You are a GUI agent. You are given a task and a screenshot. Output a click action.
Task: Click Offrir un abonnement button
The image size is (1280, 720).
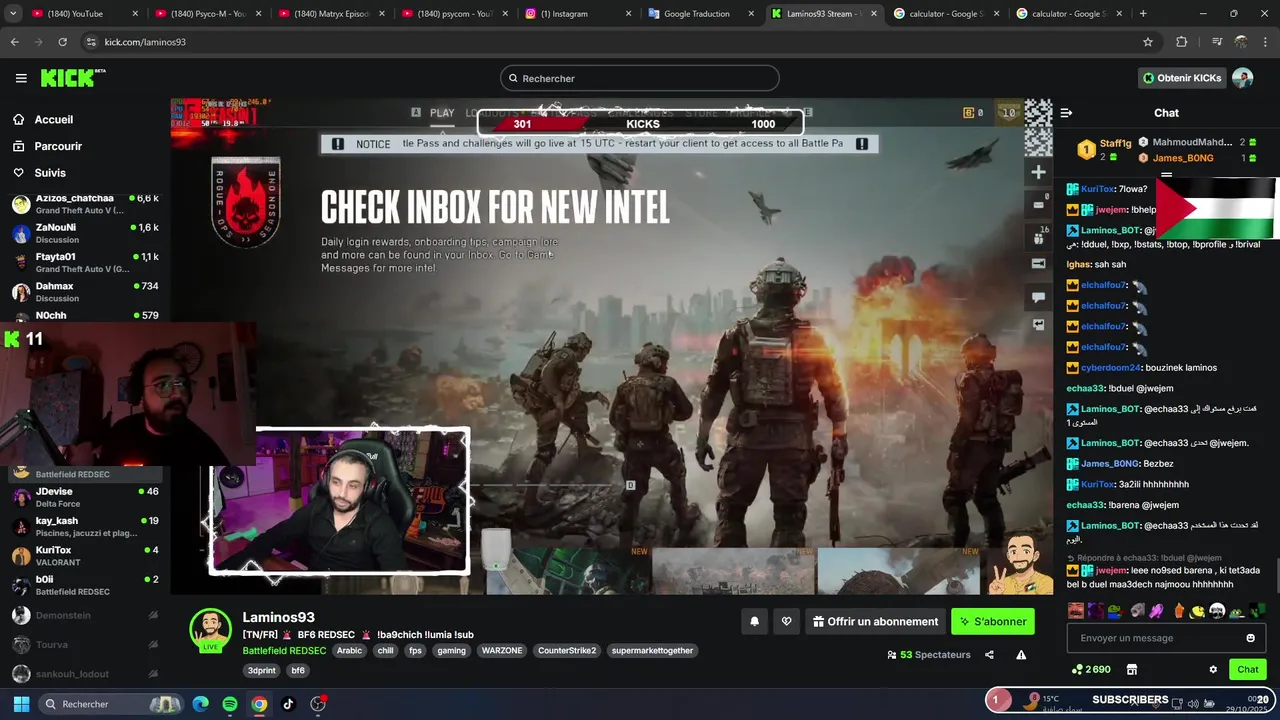click(875, 621)
